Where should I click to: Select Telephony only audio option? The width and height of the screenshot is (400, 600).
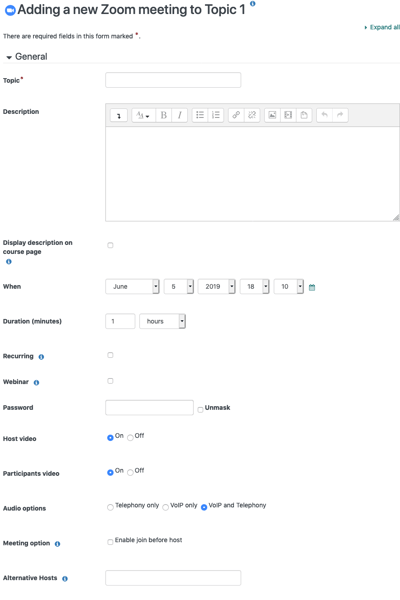point(110,507)
